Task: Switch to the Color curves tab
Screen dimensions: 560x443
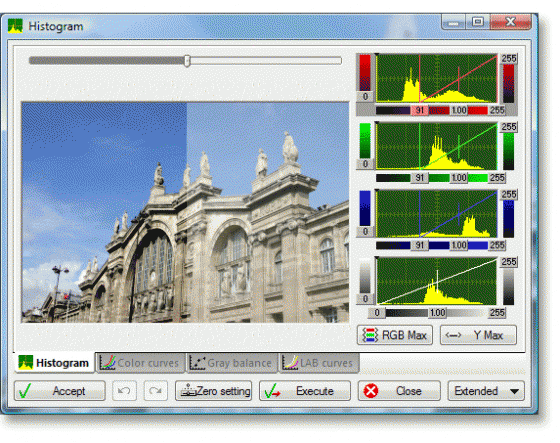Action: pos(140,363)
